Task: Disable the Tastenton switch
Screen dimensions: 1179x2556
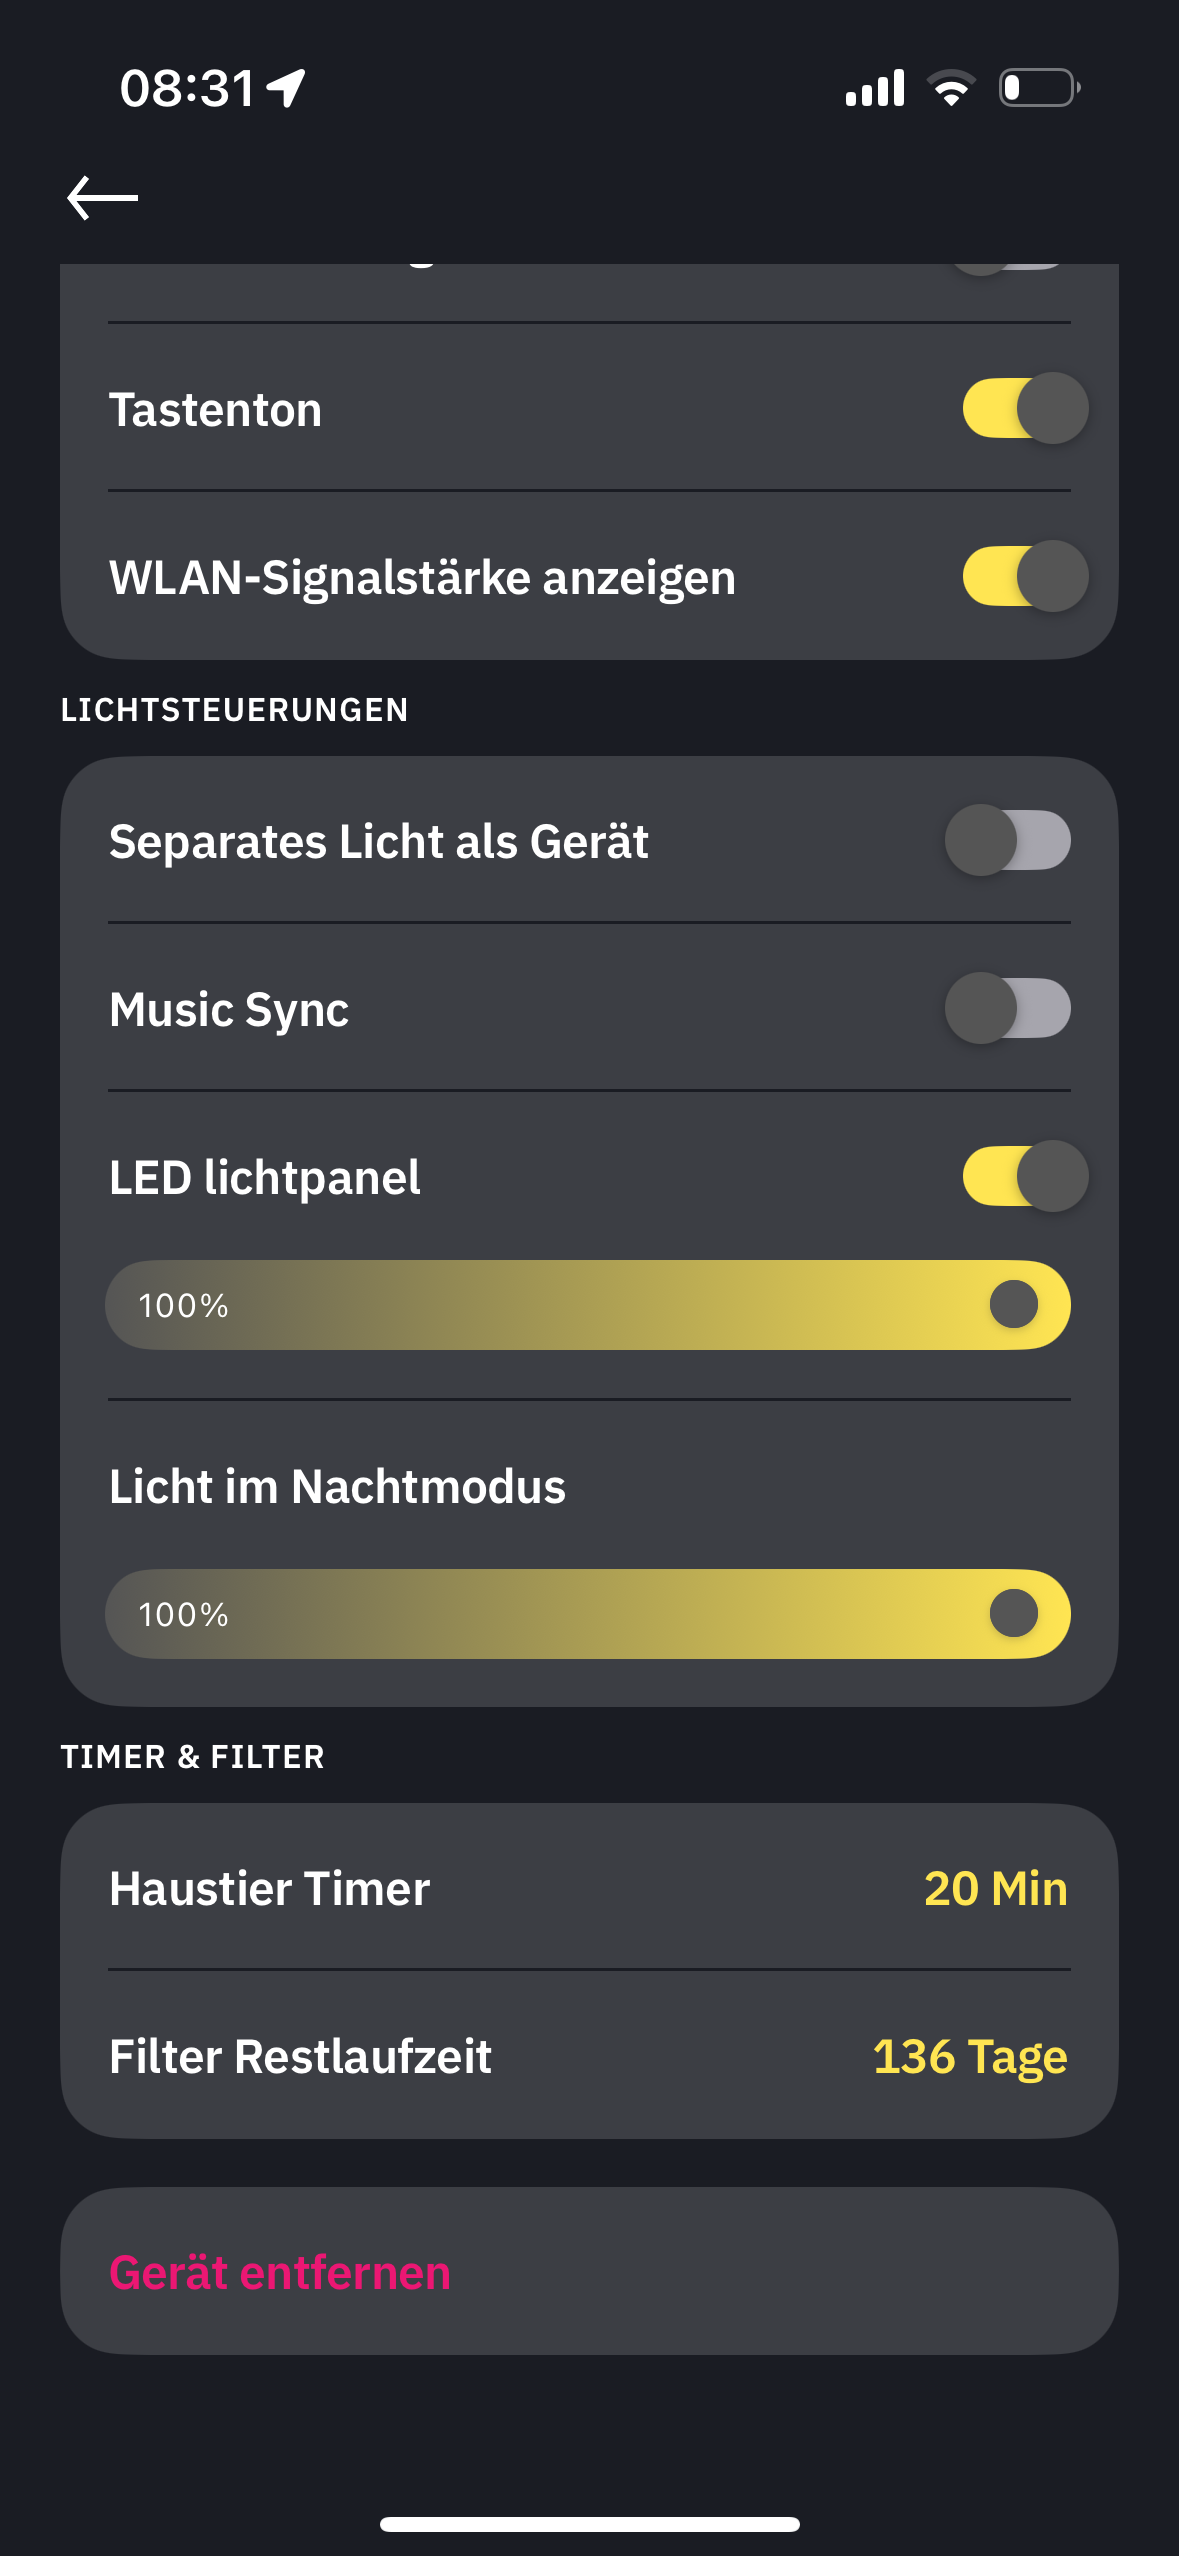Action: tap(1024, 408)
